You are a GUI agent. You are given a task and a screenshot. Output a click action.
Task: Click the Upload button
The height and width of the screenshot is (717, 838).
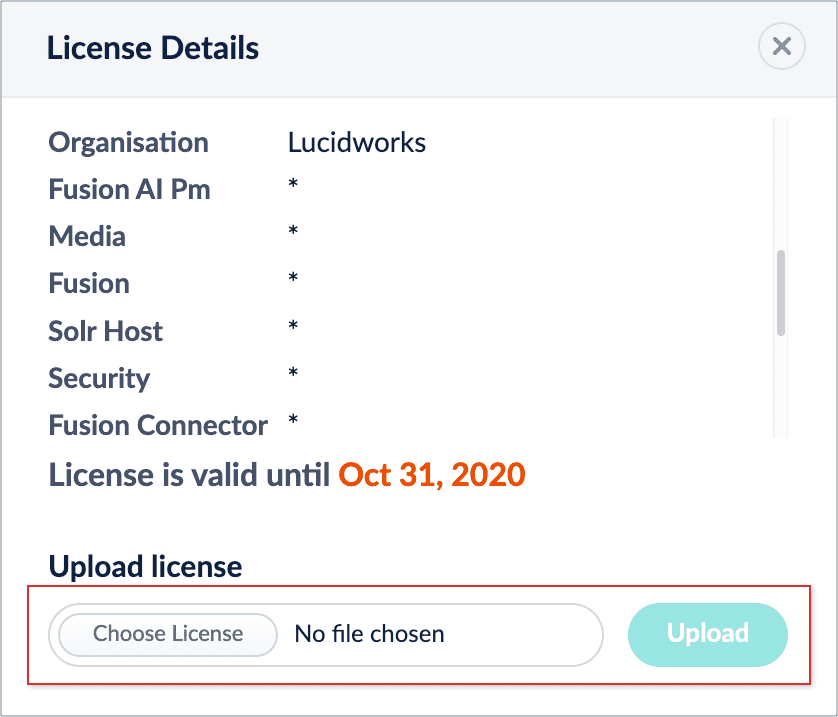tap(708, 634)
